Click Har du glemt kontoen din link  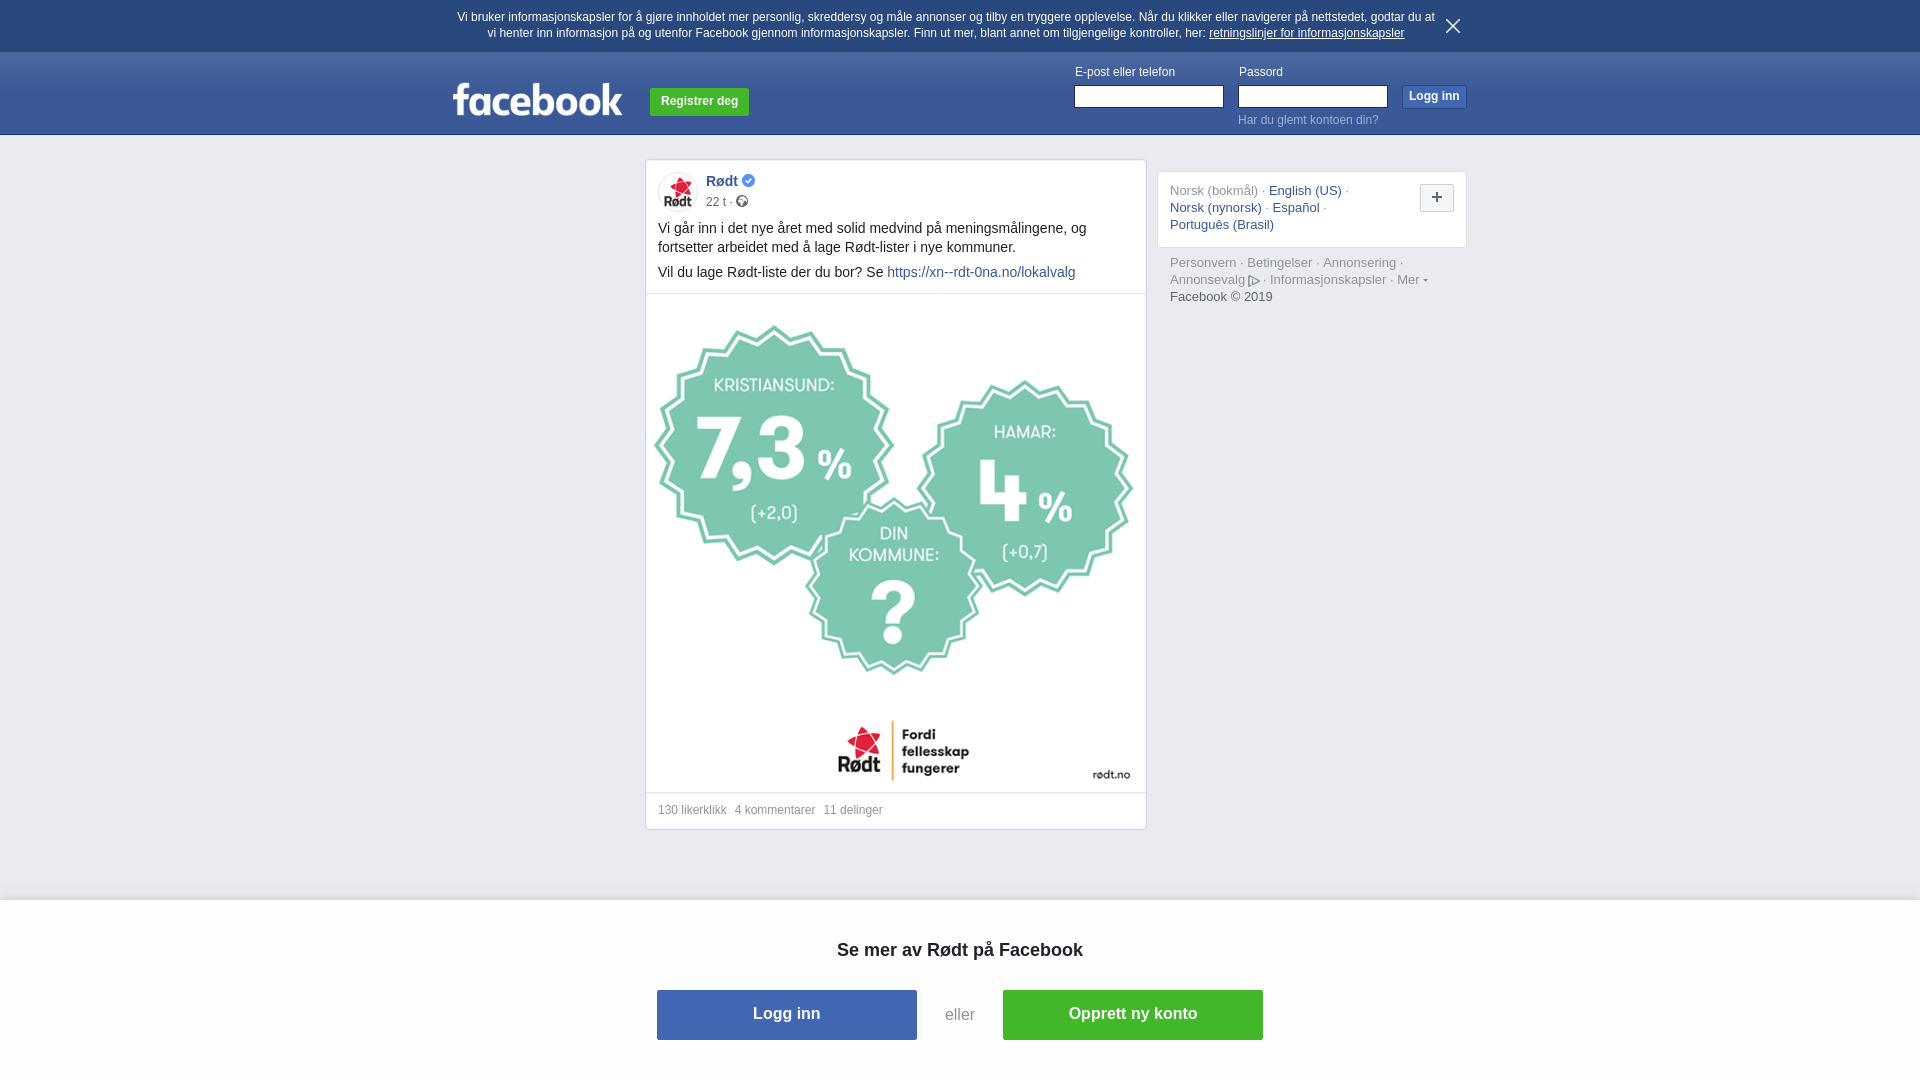point(1308,120)
